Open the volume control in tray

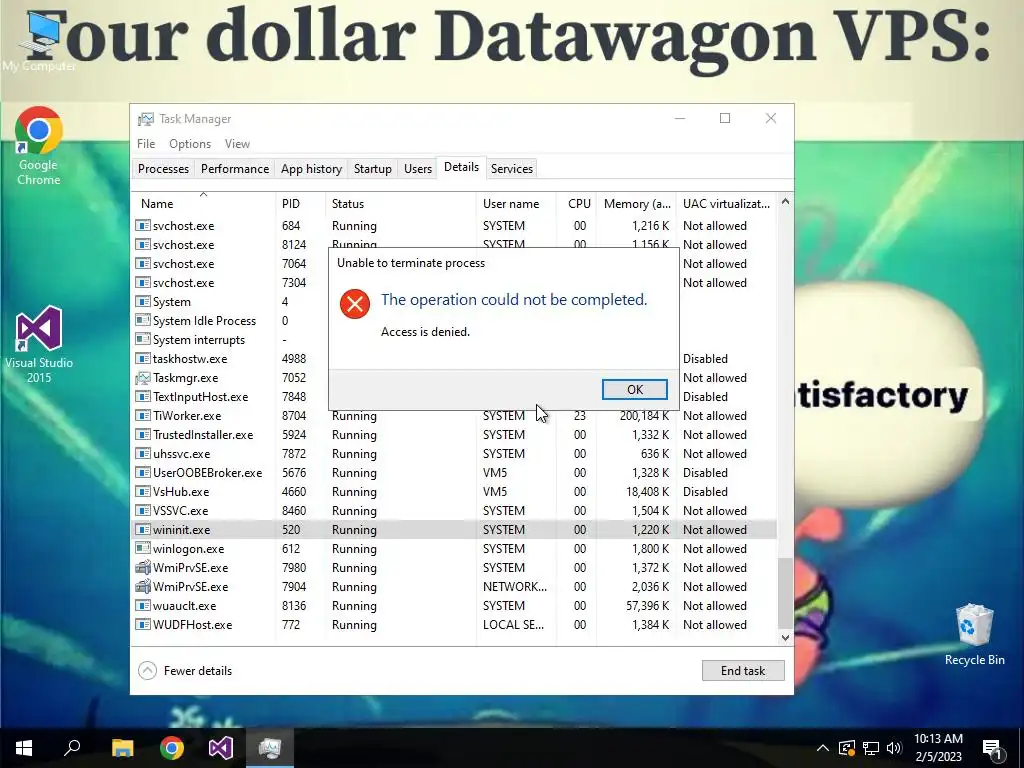[x=894, y=748]
